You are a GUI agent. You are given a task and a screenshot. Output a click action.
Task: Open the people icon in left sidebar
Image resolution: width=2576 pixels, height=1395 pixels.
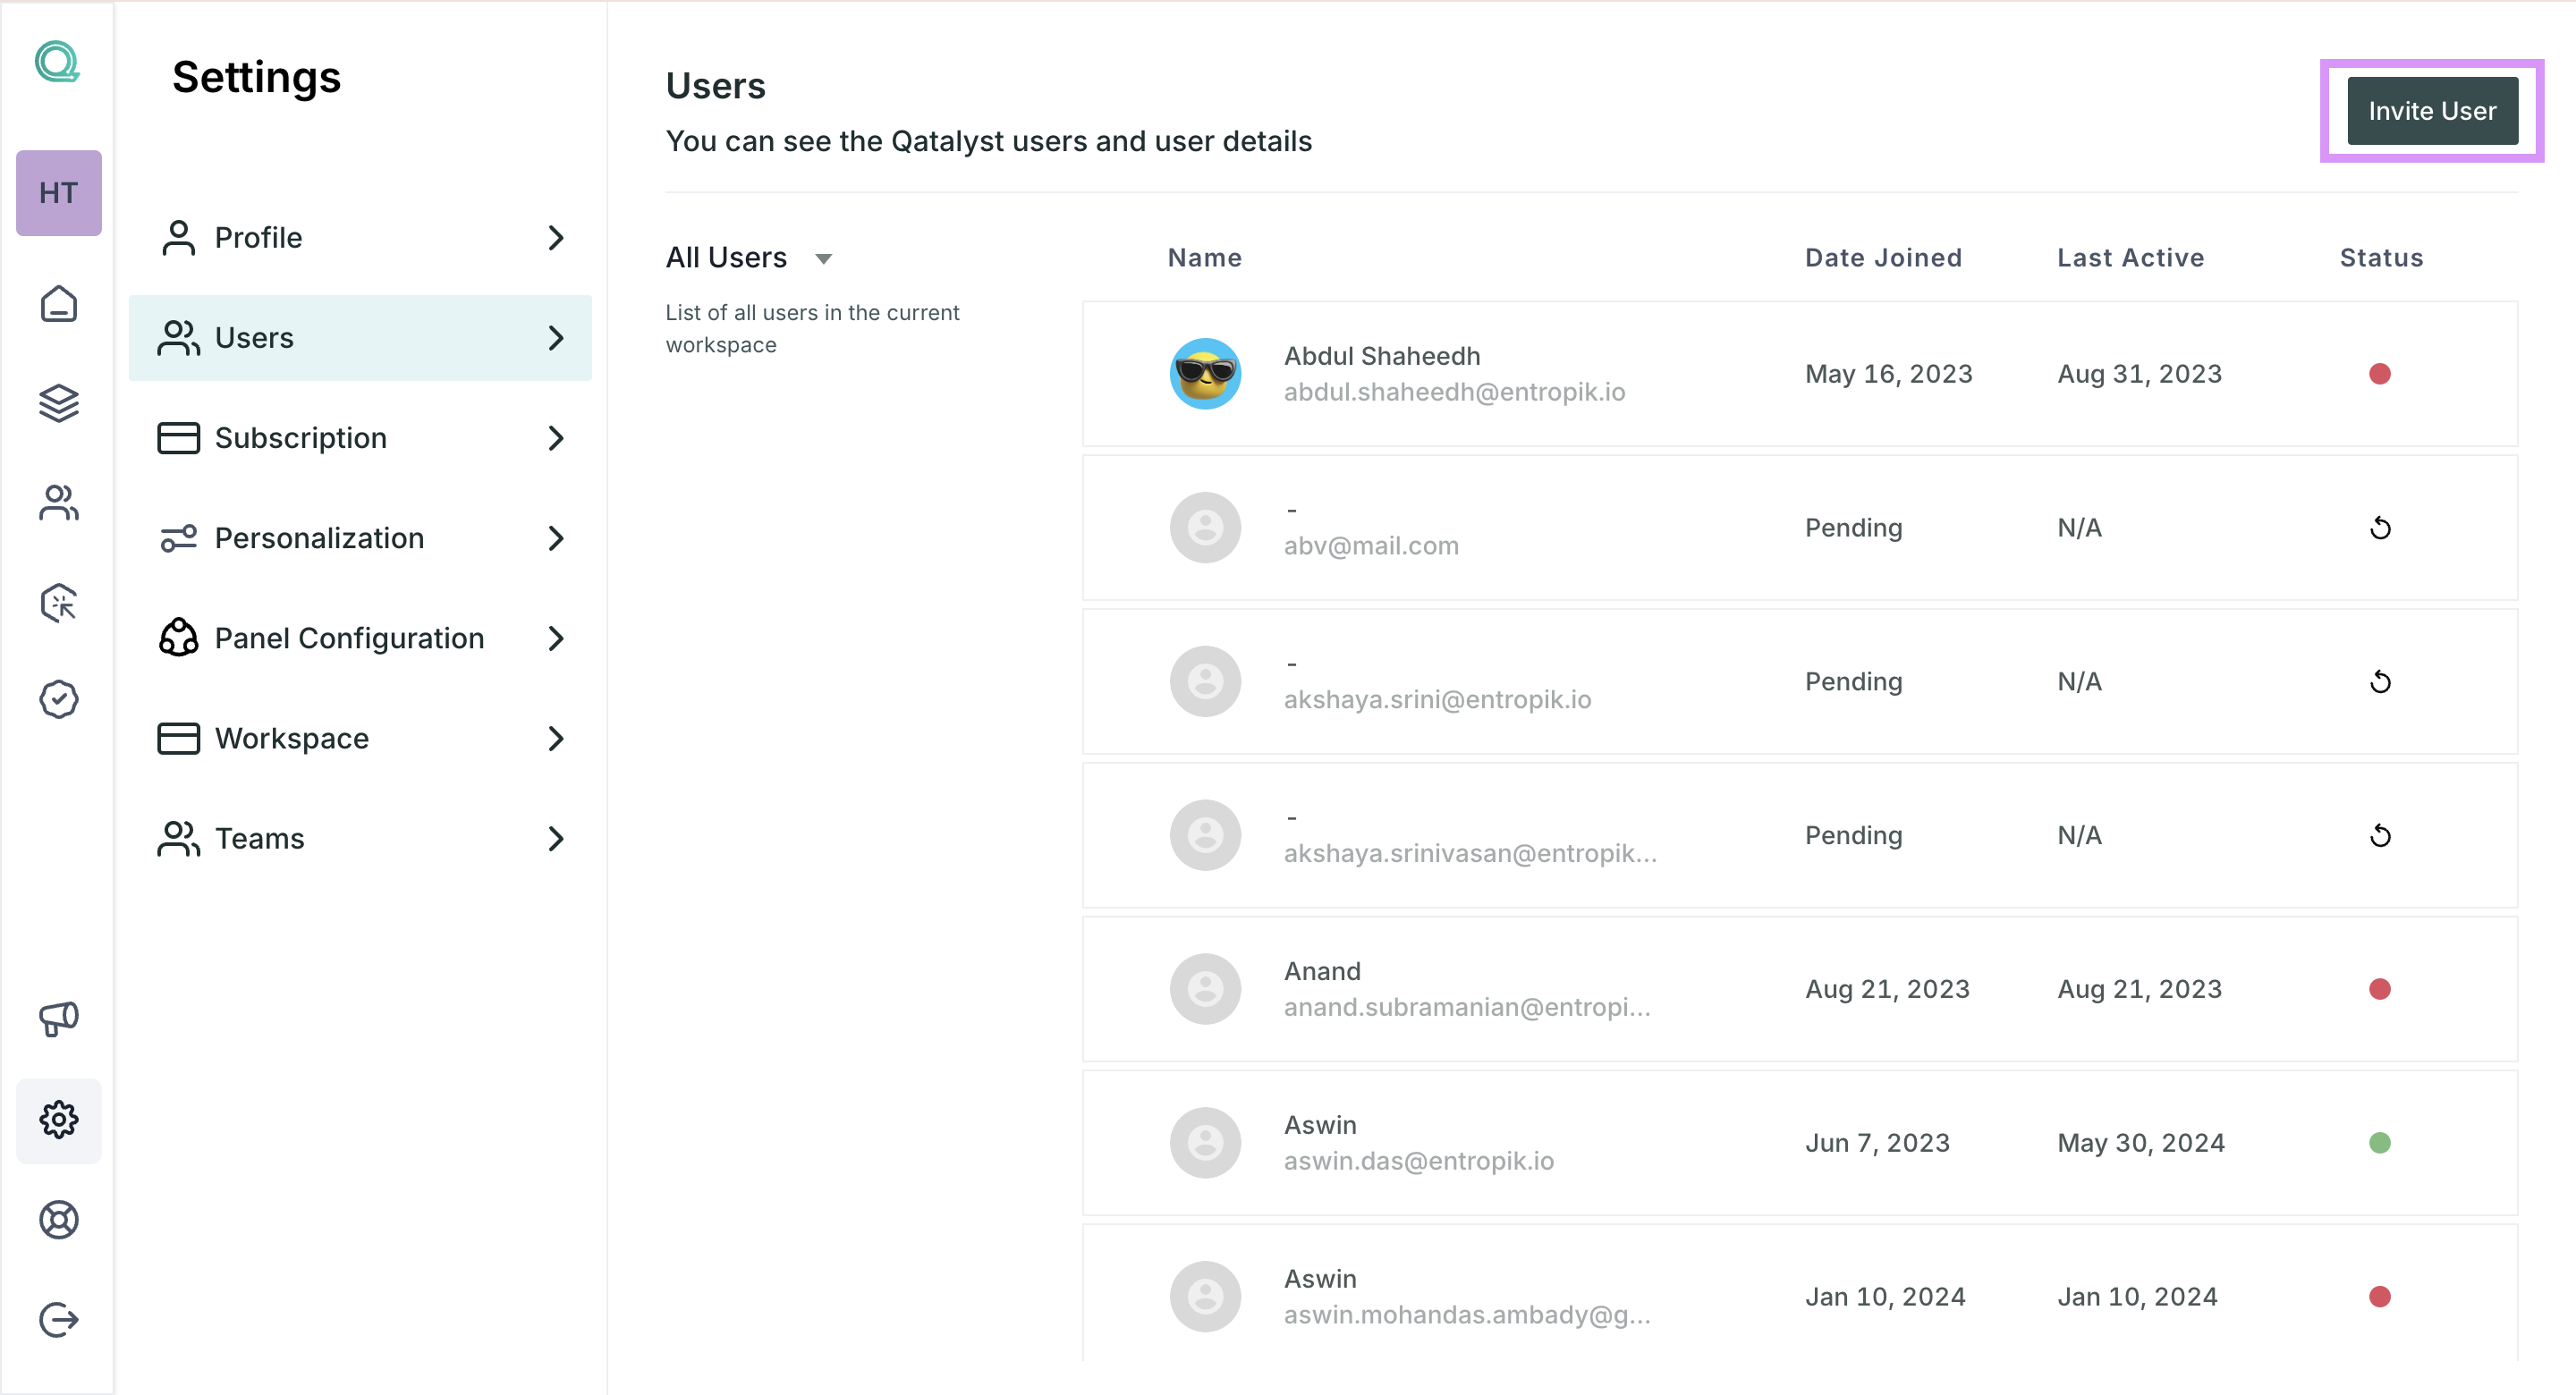click(x=58, y=503)
